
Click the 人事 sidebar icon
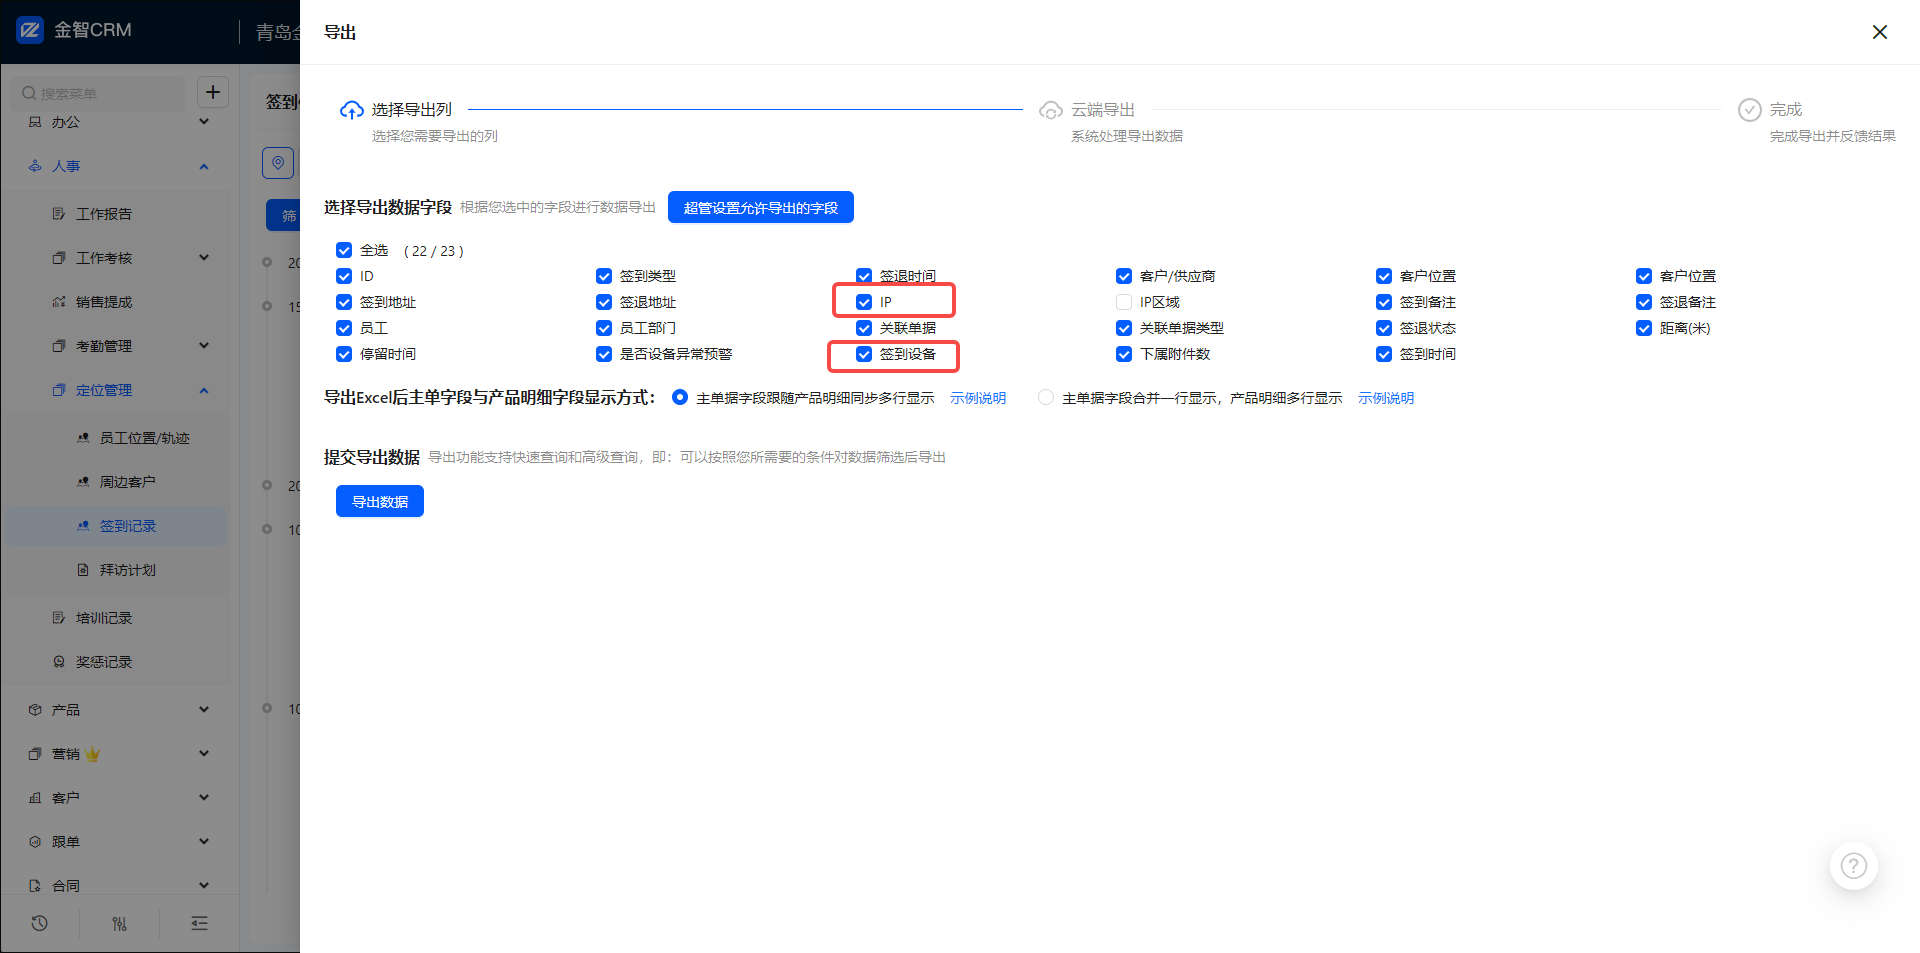coord(35,166)
